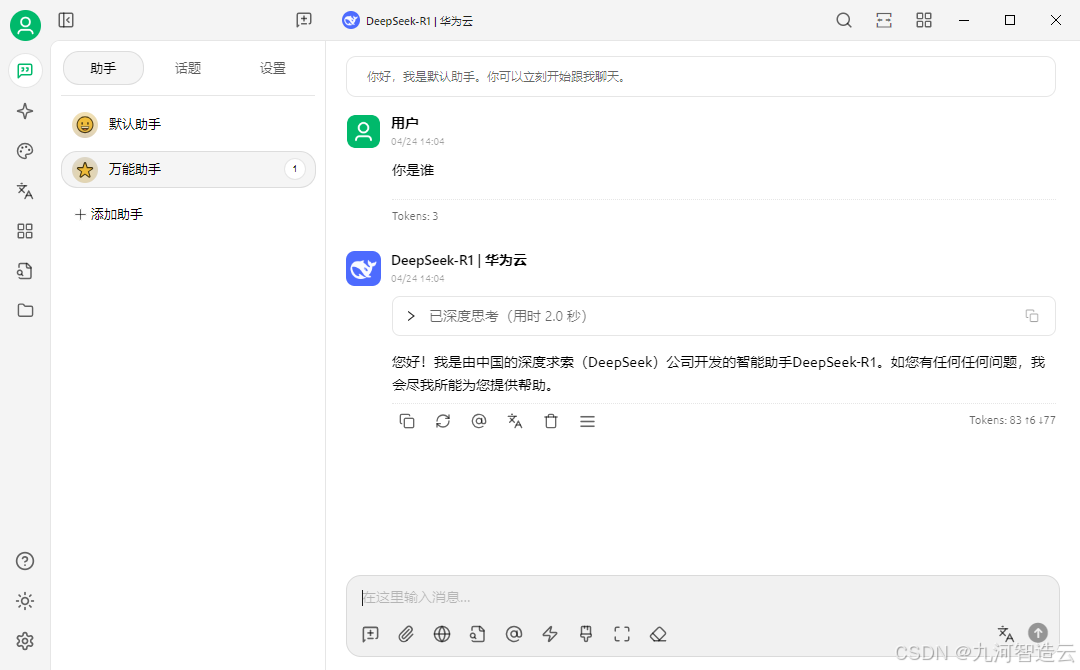Screen dimensions: 1080x670
Task: Open the mini apps grid icon in sidebar
Action: (x=25, y=231)
